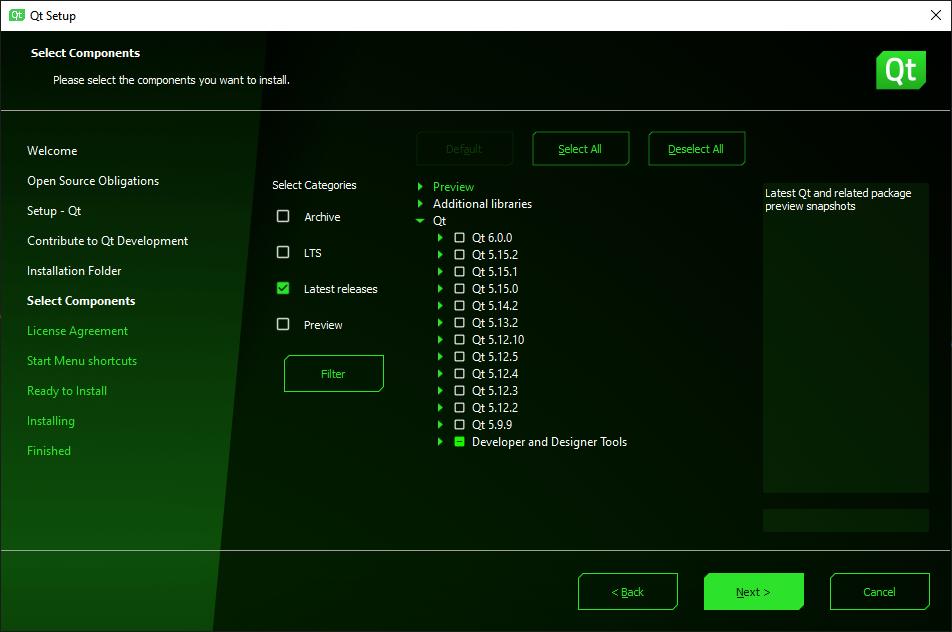Expand the Qt 5.12.2 node
The height and width of the screenshot is (632, 952).
(440, 407)
